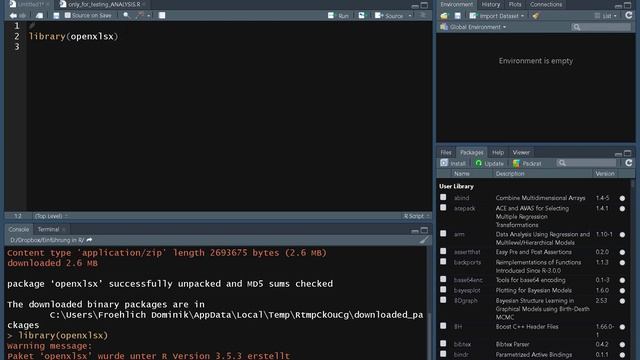This screenshot has height=360, width=640.
Task: Open the Environment tab
Action: point(456,4)
